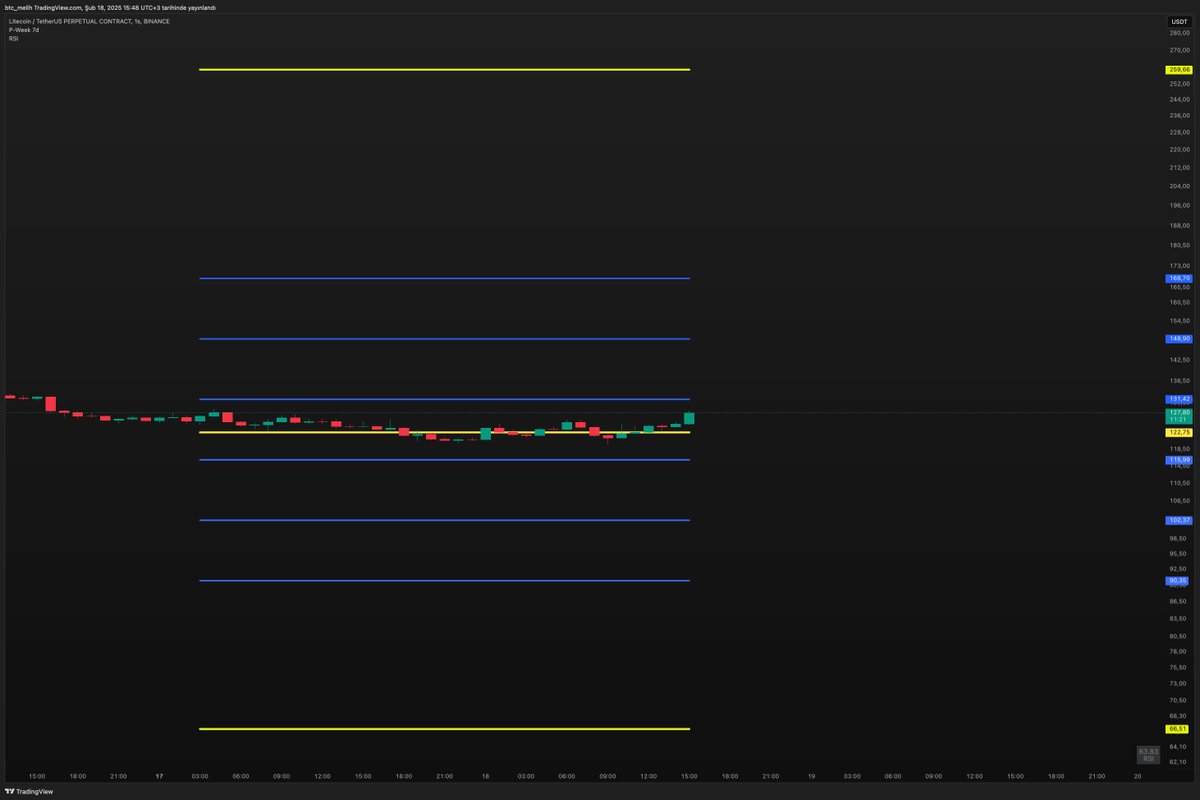Click the 18 date label on time axis
The image size is (1200, 800).
coord(485,775)
